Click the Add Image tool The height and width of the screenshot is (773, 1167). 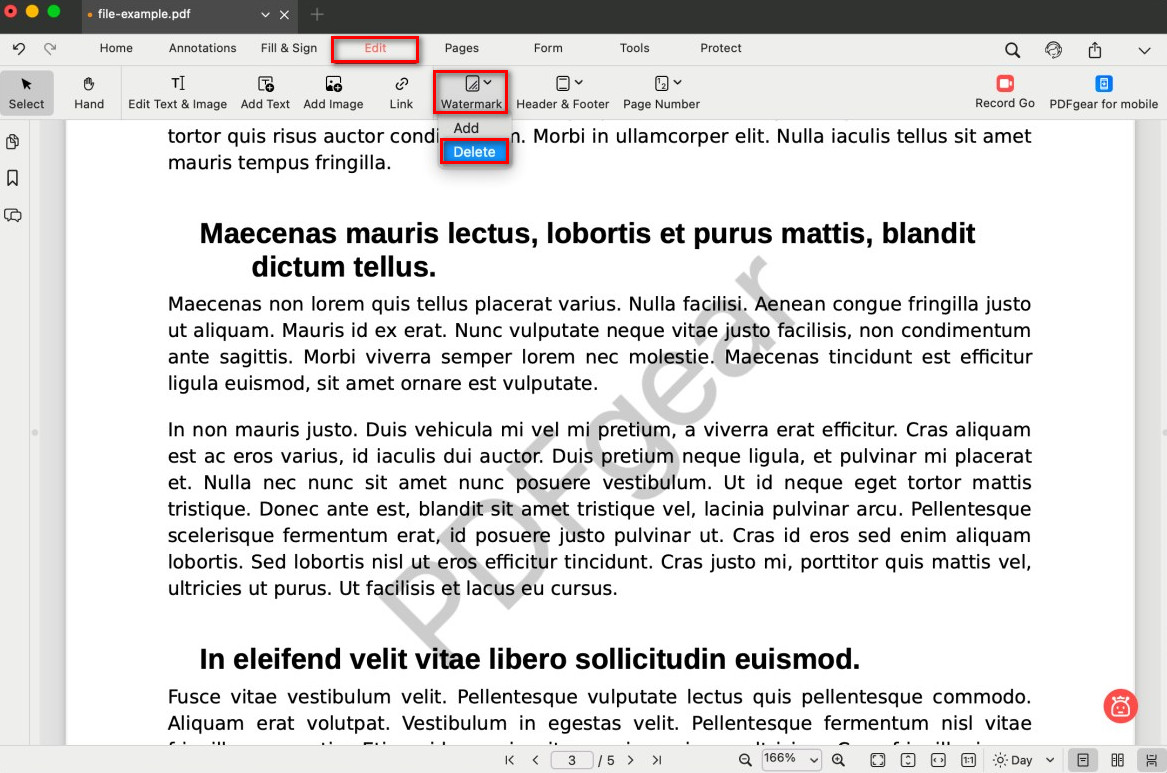click(x=333, y=92)
